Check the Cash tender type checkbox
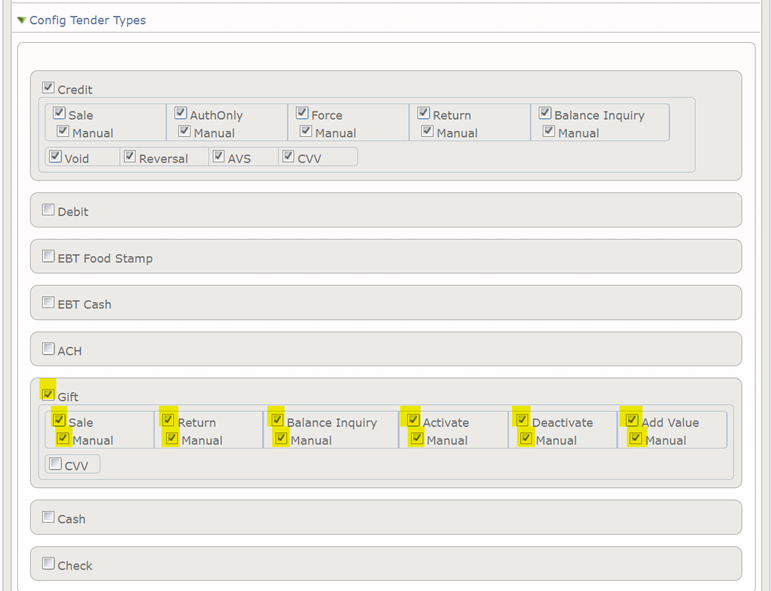Screen dimensions: 771x591 (48, 518)
